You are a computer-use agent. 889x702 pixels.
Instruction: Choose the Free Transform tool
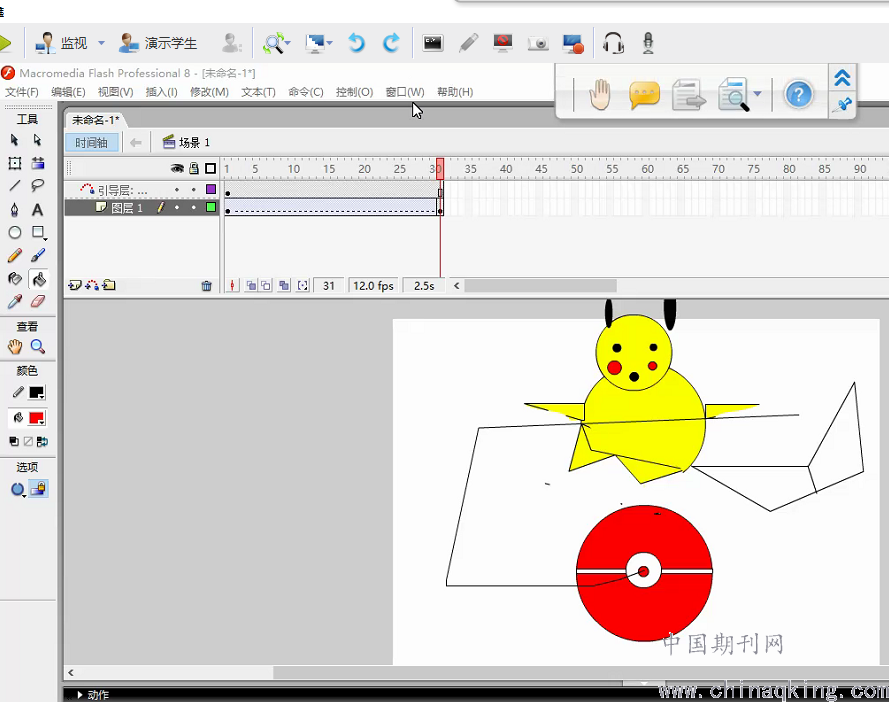[x=15, y=163]
